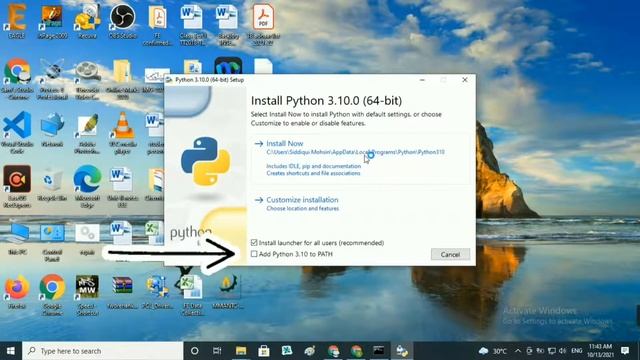Open VLC media player desktop shortcut
640x360 pixels.
click(x=122, y=132)
